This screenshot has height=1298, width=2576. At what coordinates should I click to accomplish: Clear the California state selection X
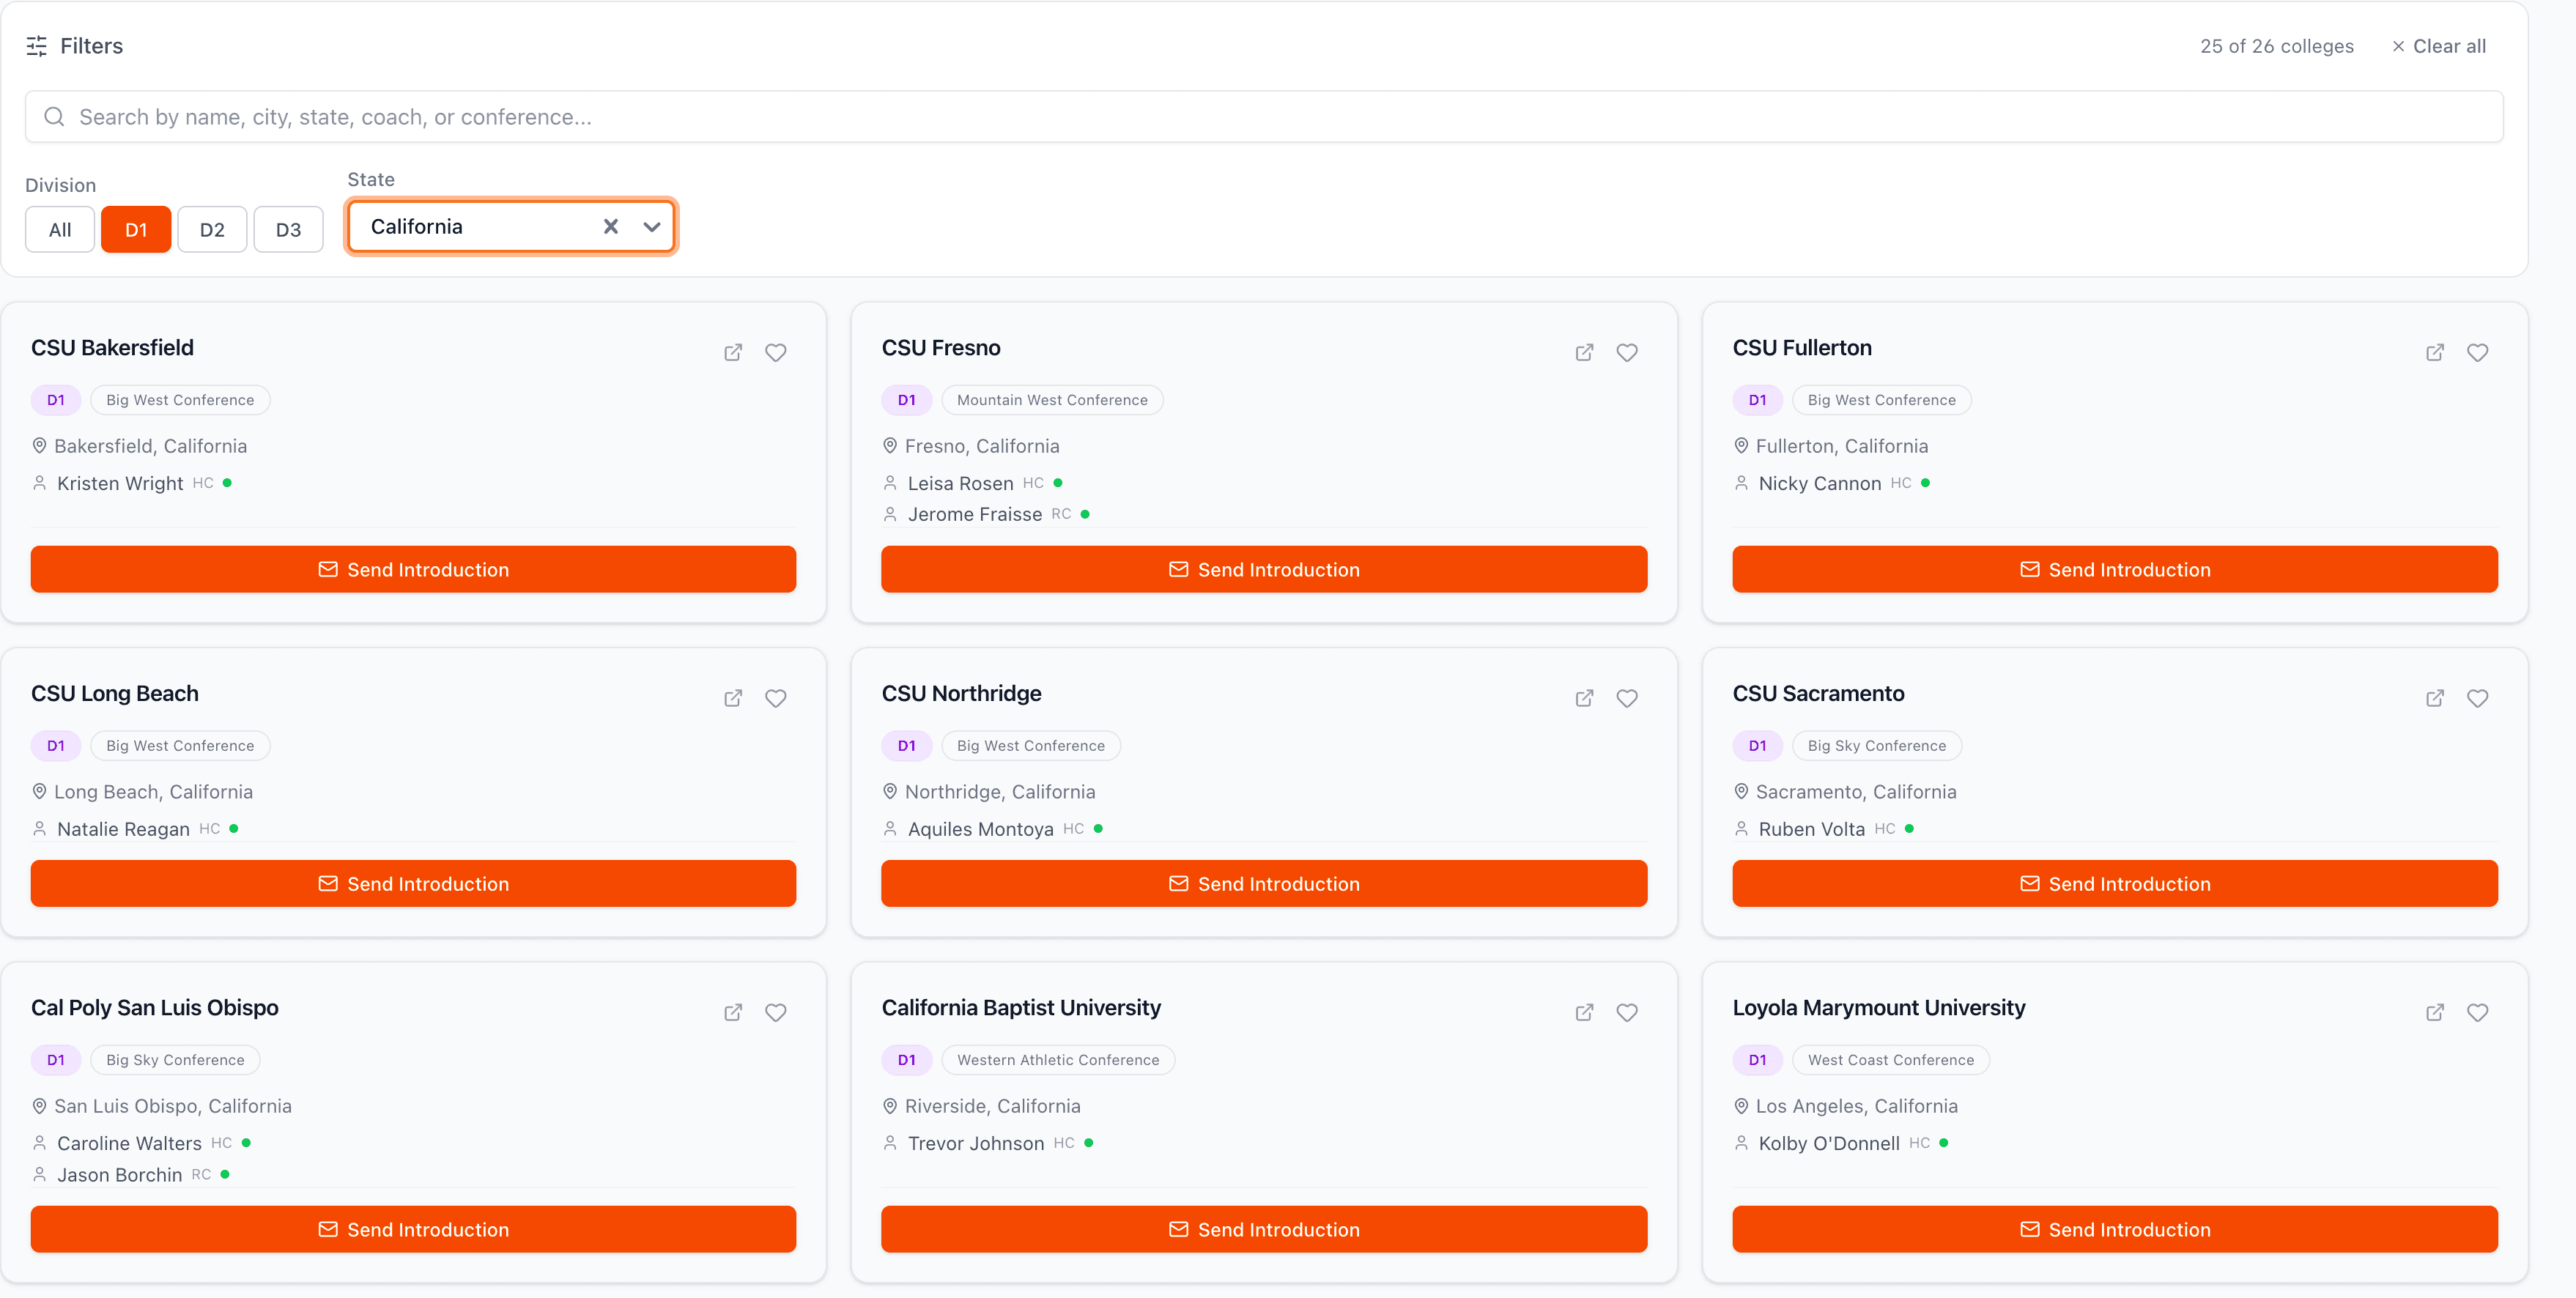tap(611, 226)
